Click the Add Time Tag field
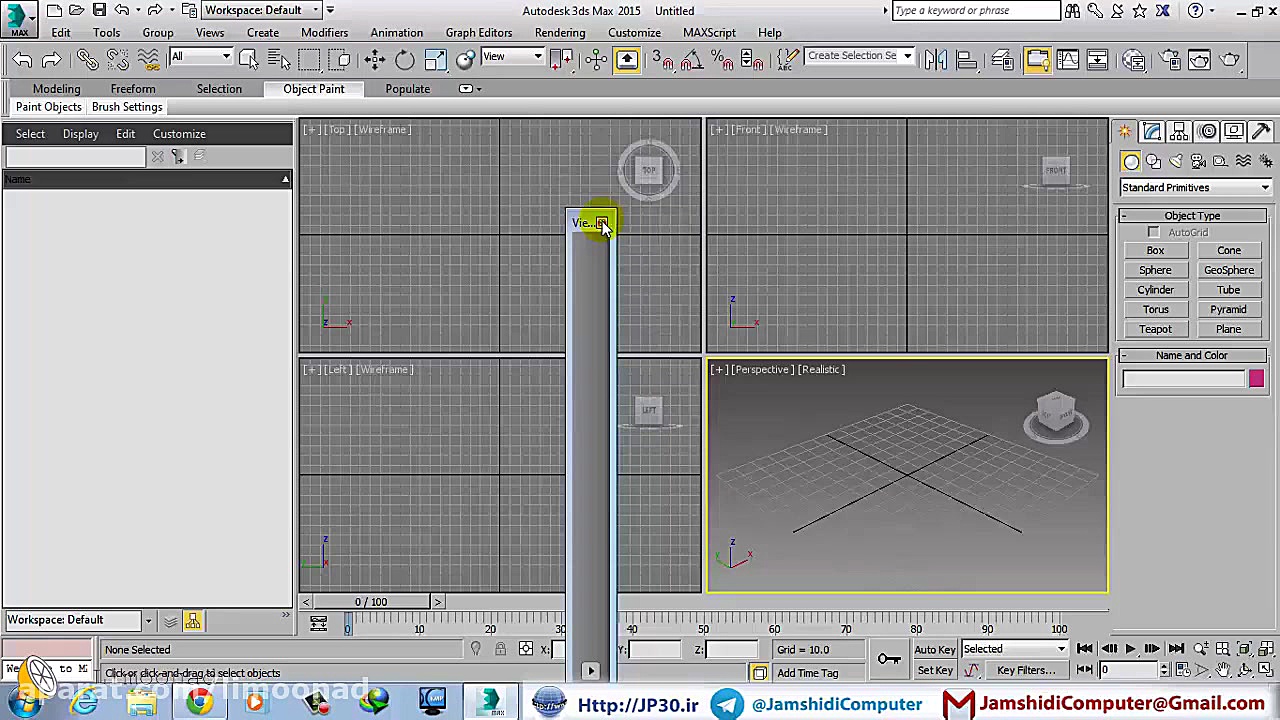The width and height of the screenshot is (1280, 720). coord(807,672)
